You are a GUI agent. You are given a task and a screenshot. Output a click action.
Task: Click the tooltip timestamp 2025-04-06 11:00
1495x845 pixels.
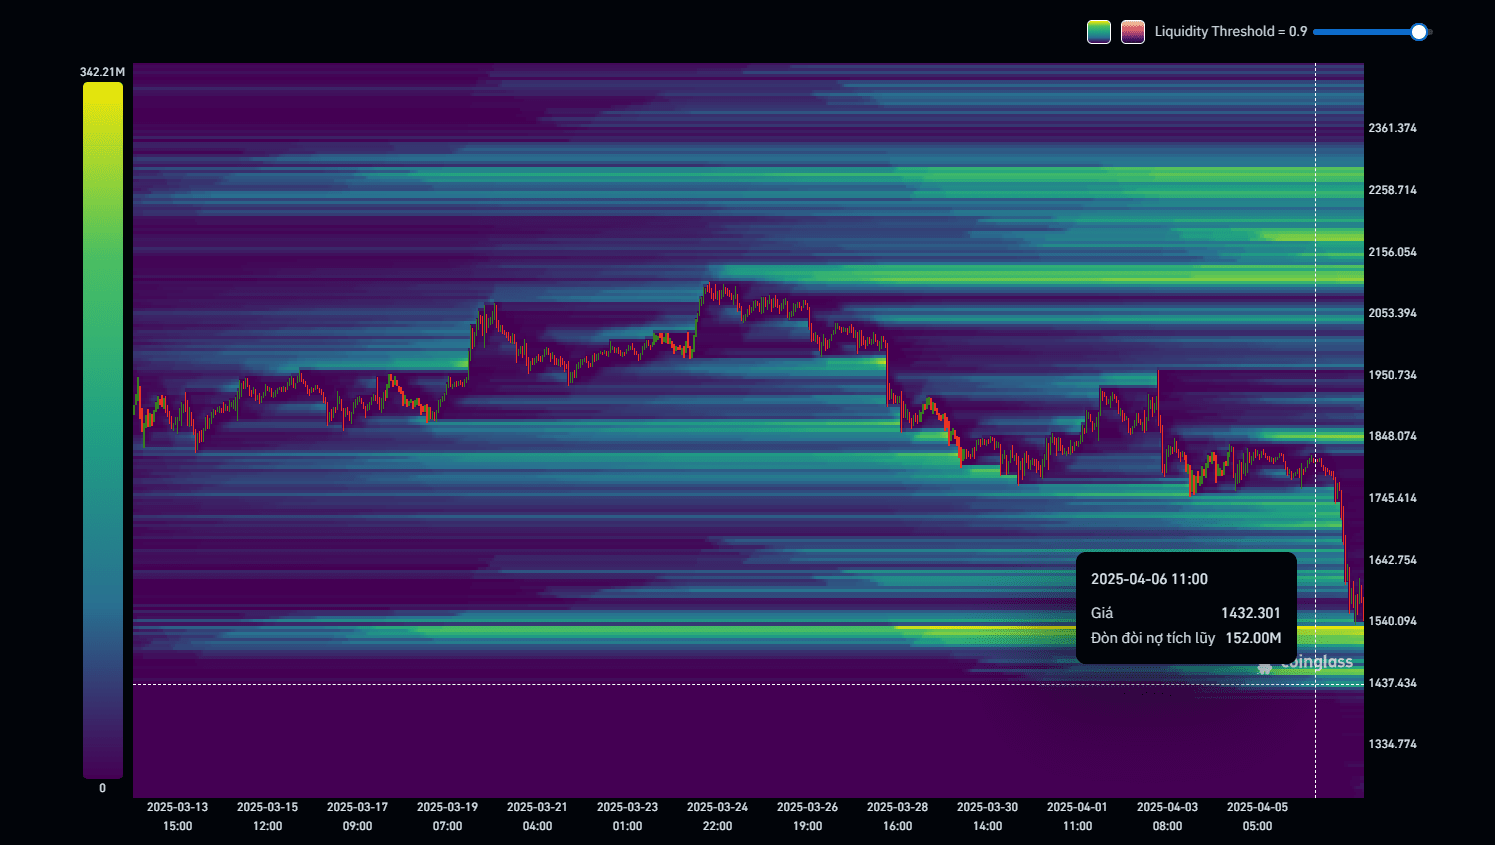pos(1149,579)
